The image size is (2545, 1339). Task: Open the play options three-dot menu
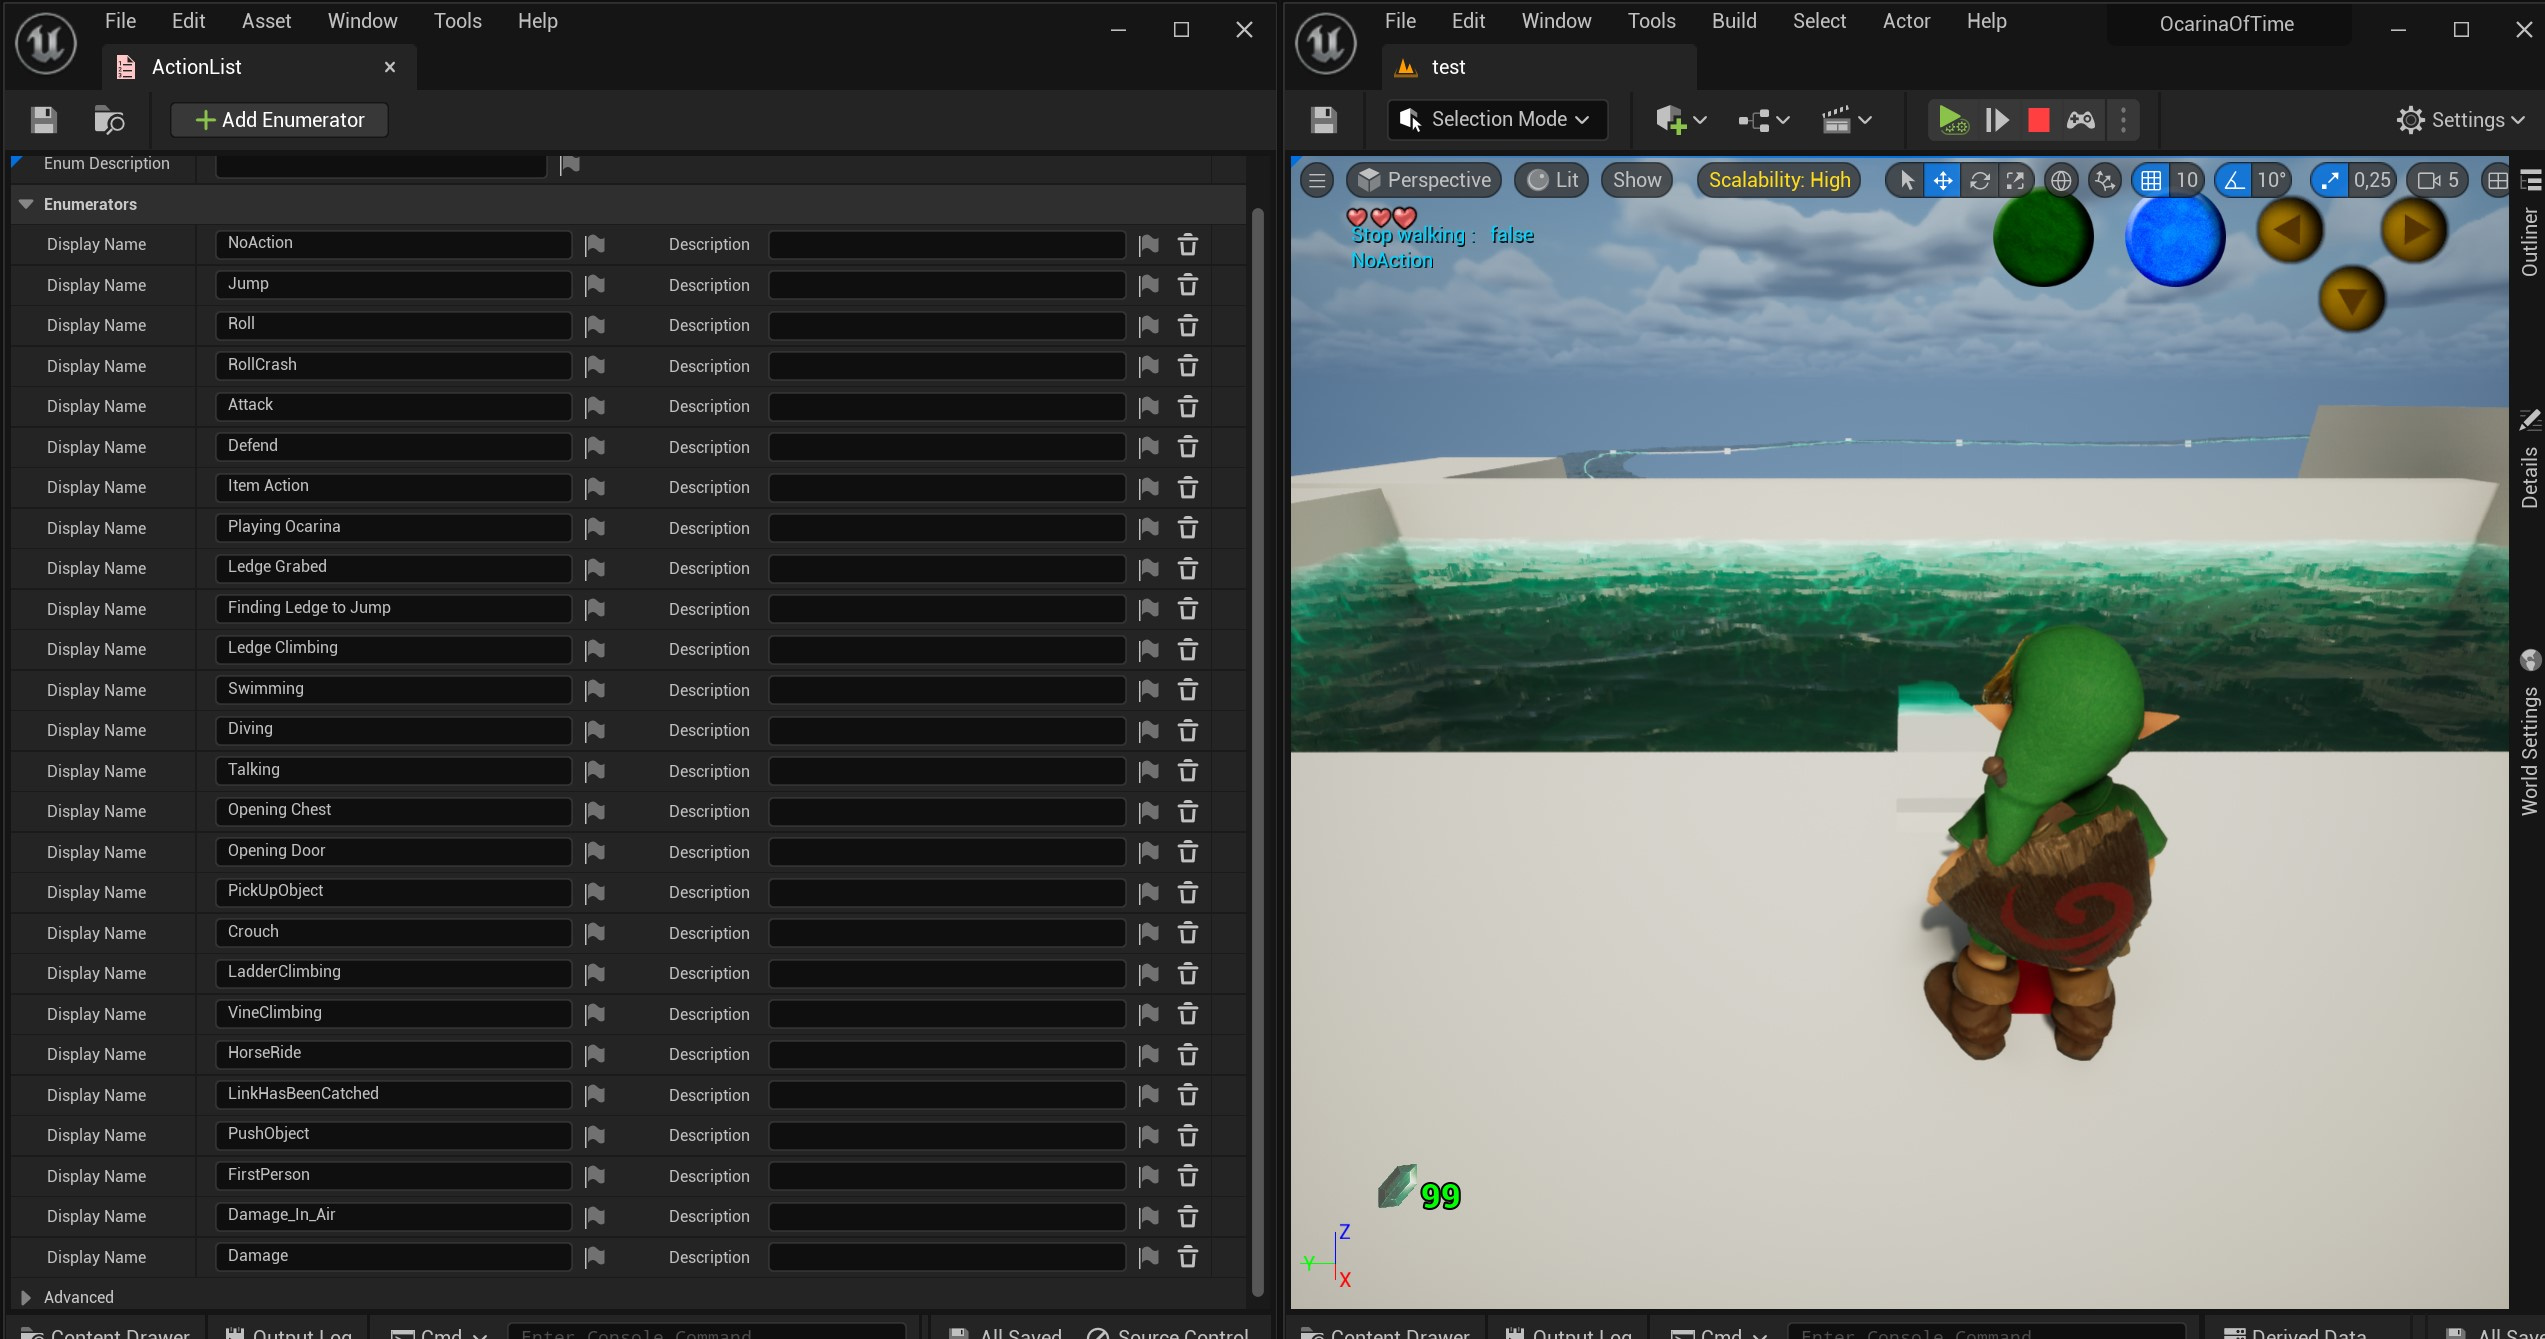(2123, 120)
